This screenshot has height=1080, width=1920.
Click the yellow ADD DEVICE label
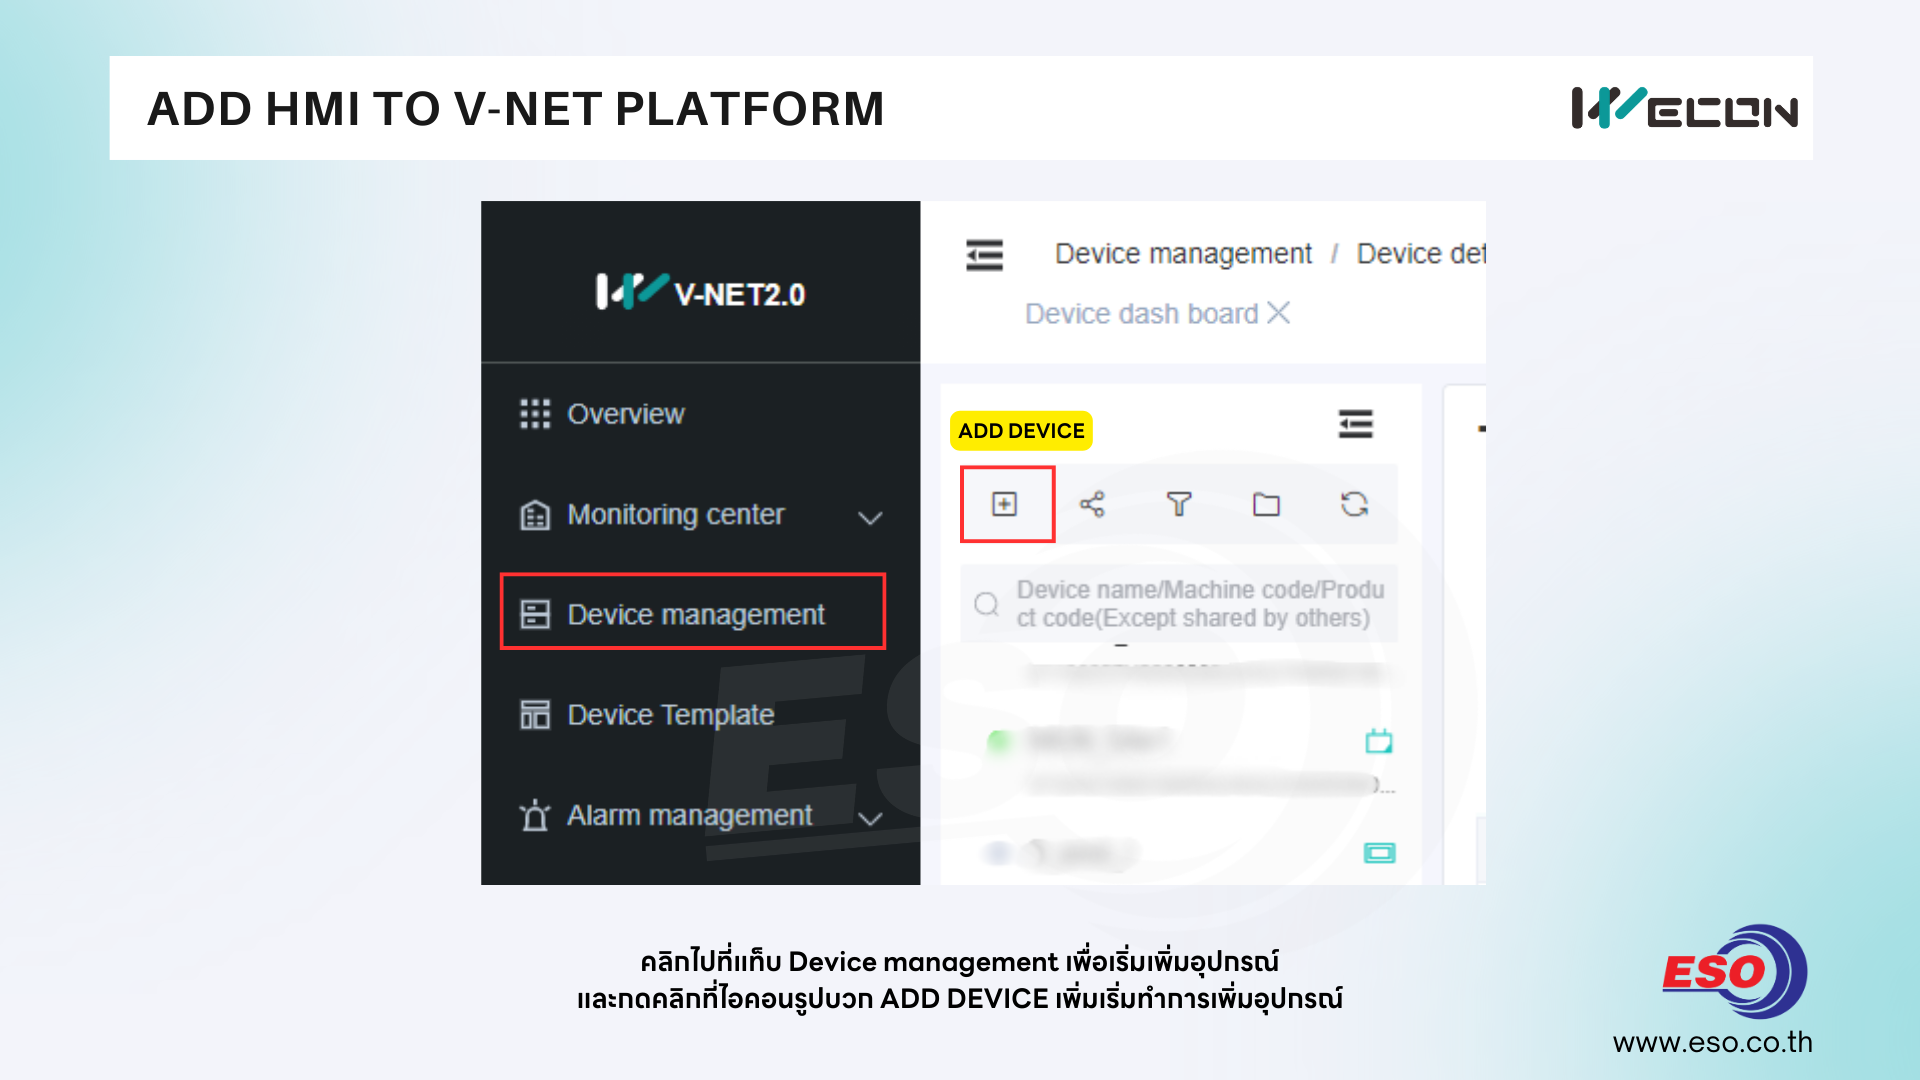pos(1021,431)
